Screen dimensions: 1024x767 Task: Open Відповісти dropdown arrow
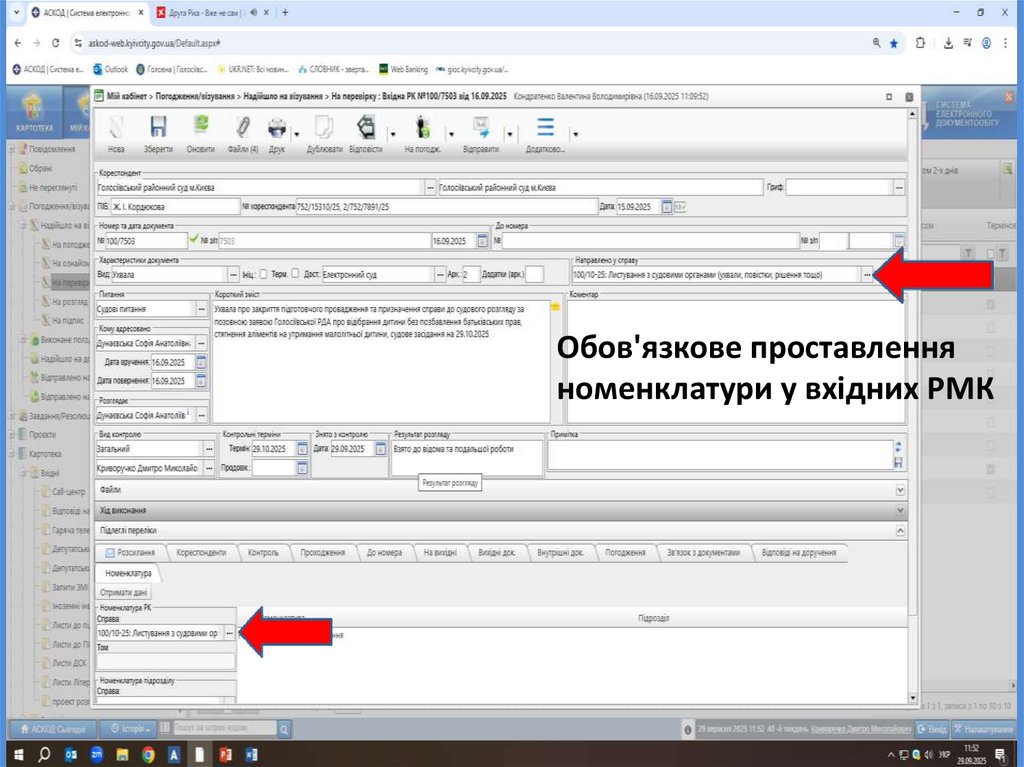coord(392,134)
